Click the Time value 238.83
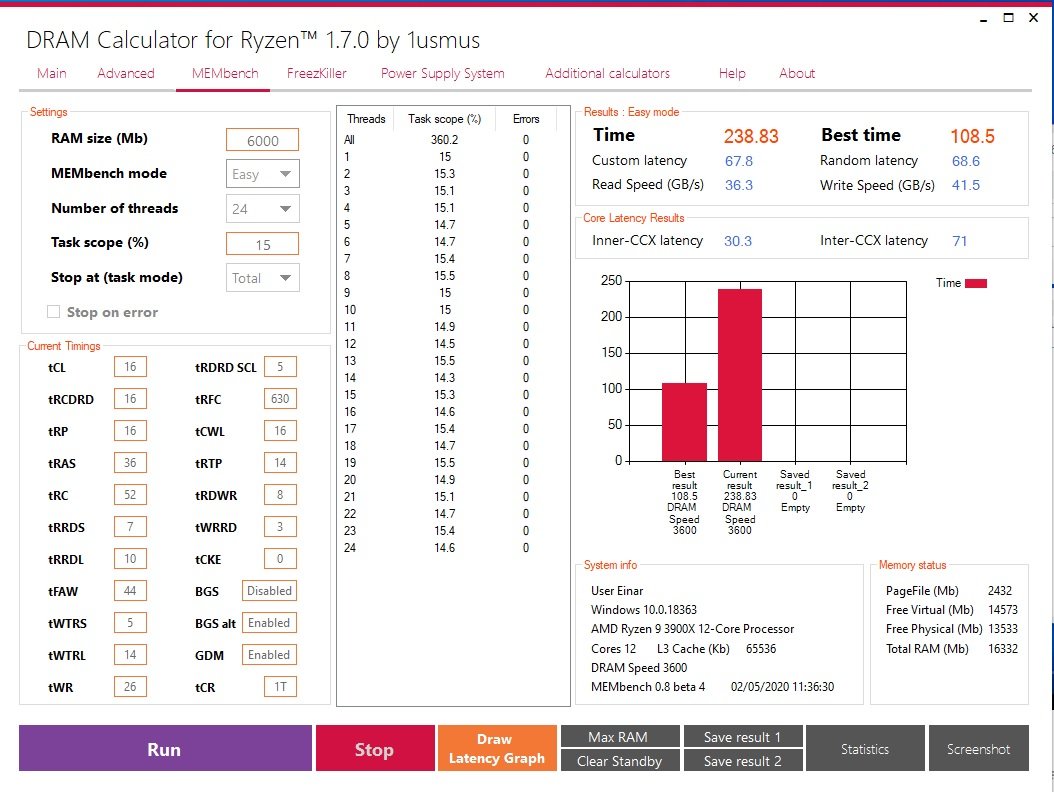1054x792 pixels. click(751, 136)
